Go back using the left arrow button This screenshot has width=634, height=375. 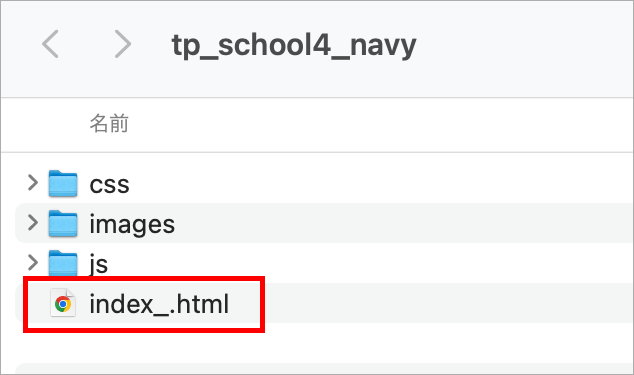tap(51, 44)
